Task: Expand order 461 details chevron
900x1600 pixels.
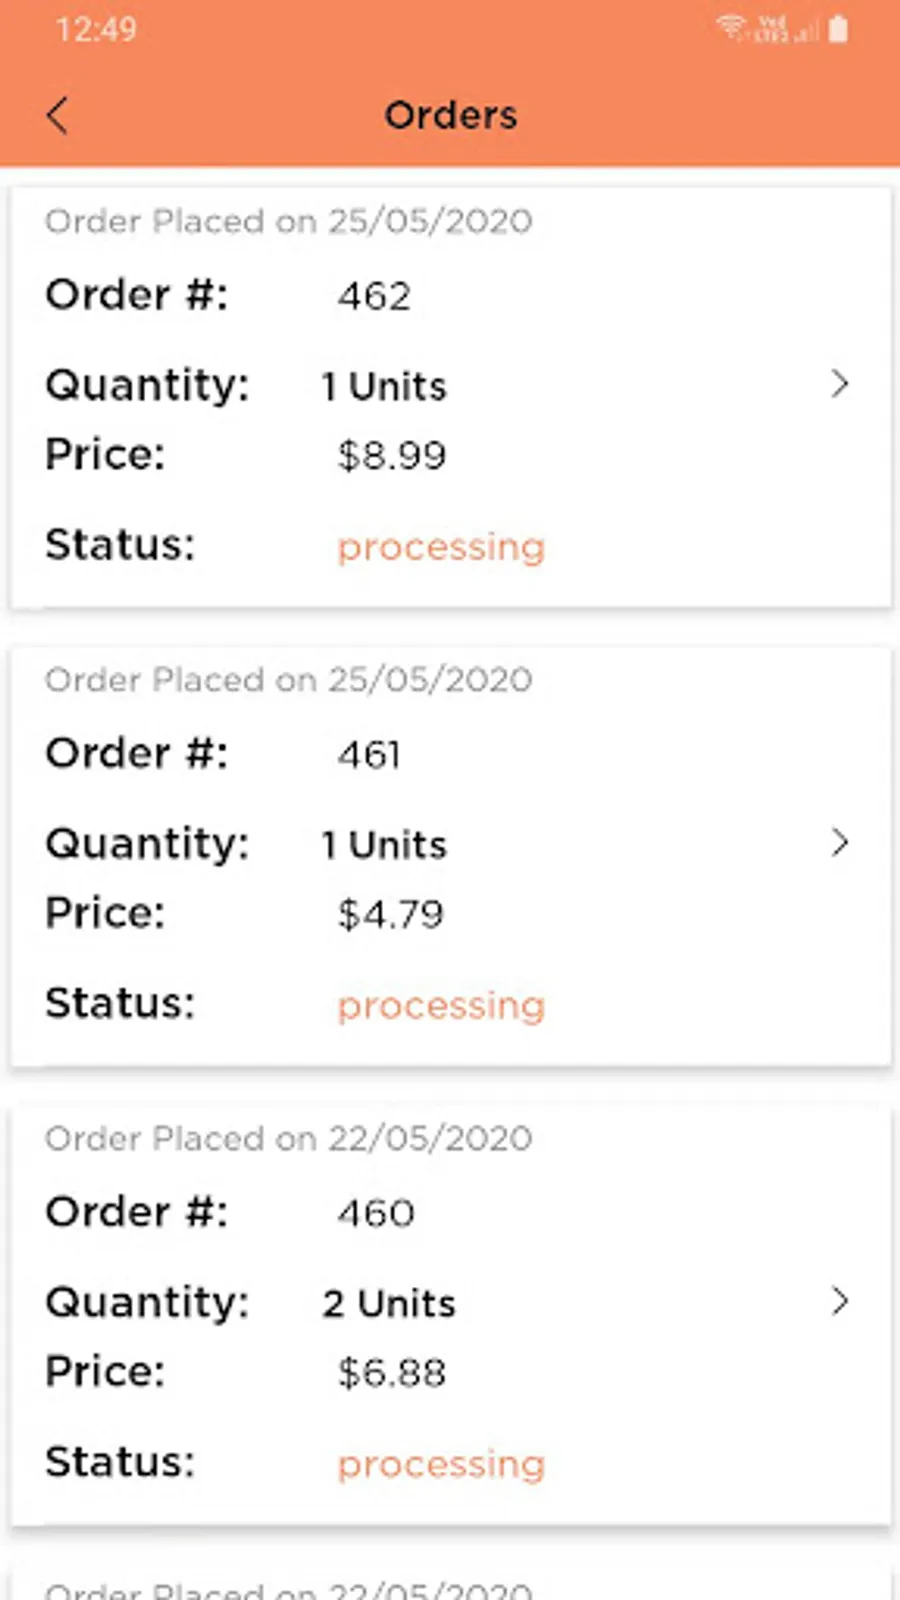Action: click(839, 843)
